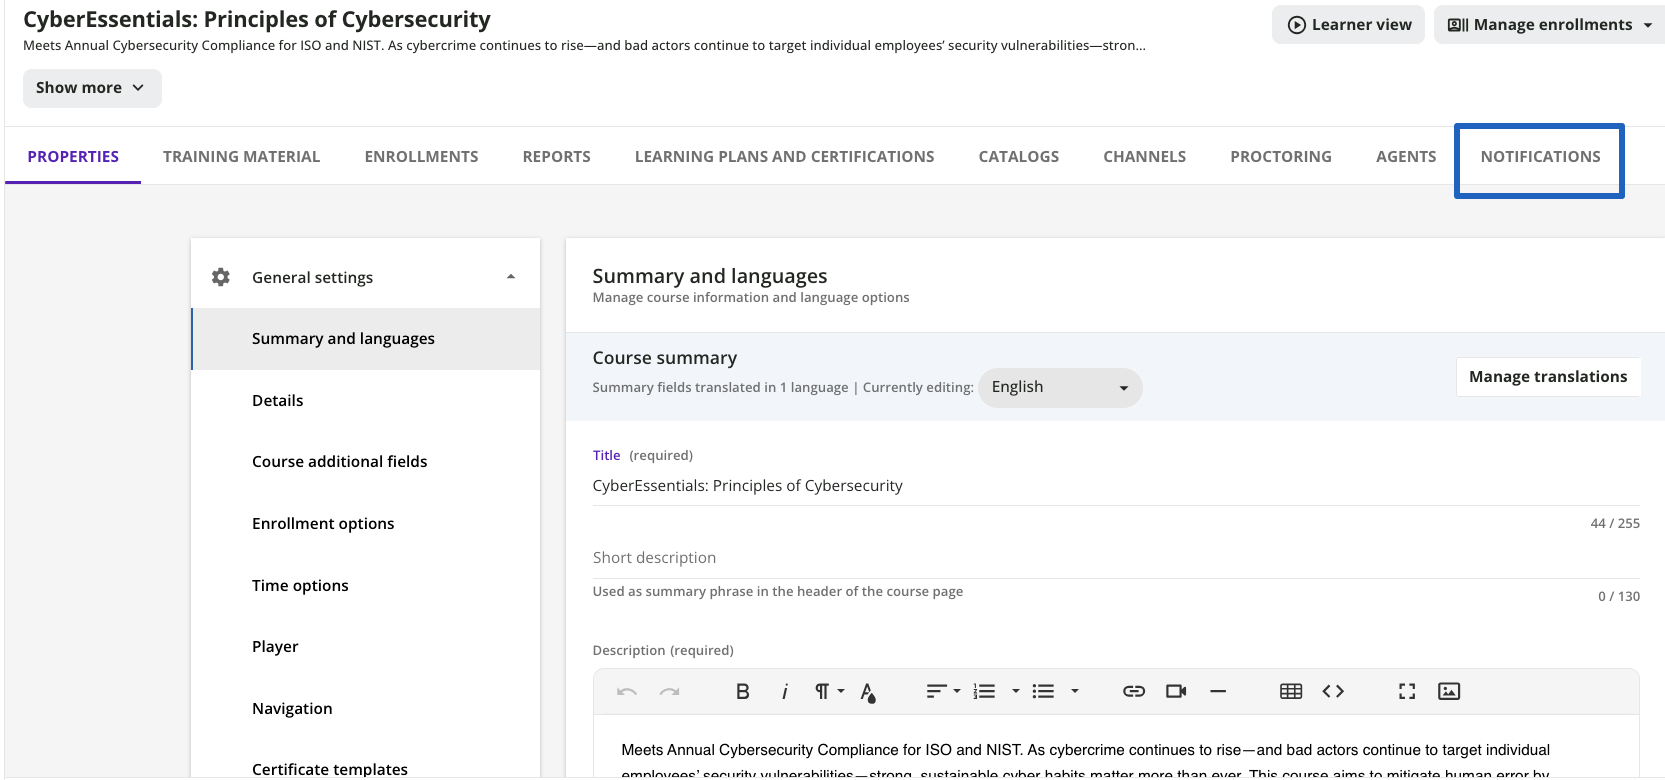Insert an image into the description
This screenshot has width=1665, height=780.
1449,691
